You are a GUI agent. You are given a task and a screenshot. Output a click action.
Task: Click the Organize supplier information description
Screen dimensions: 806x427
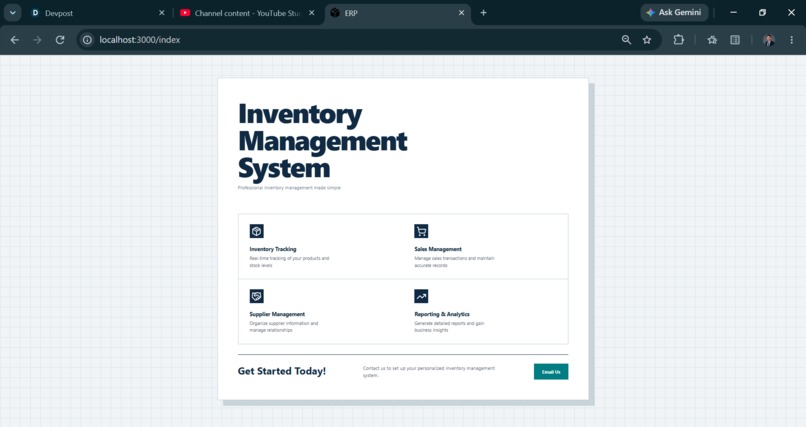point(284,327)
